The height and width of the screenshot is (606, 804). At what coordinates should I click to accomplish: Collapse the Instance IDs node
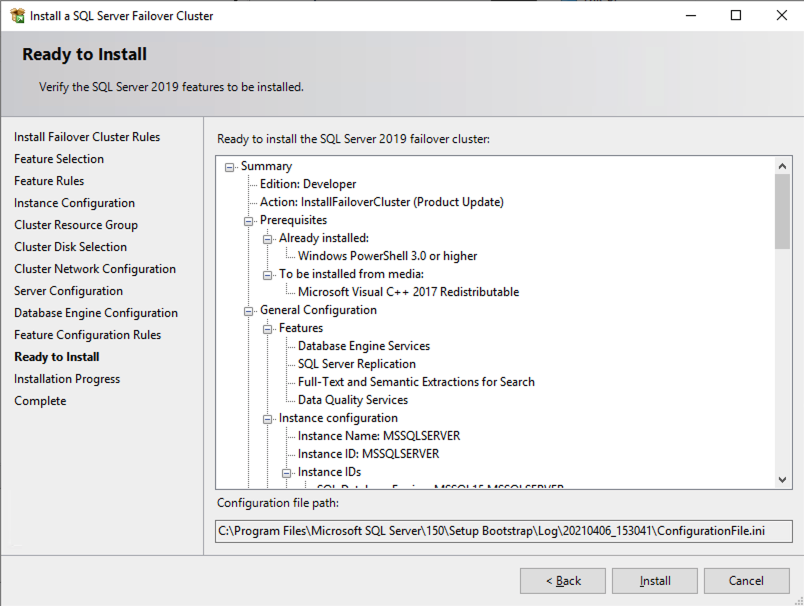(x=287, y=472)
